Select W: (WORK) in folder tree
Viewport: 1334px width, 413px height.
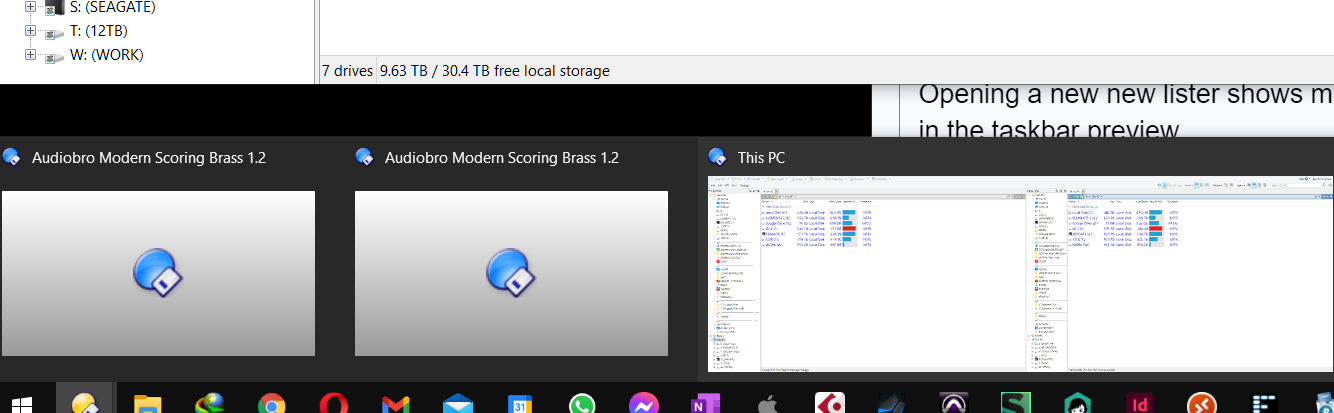[106, 55]
